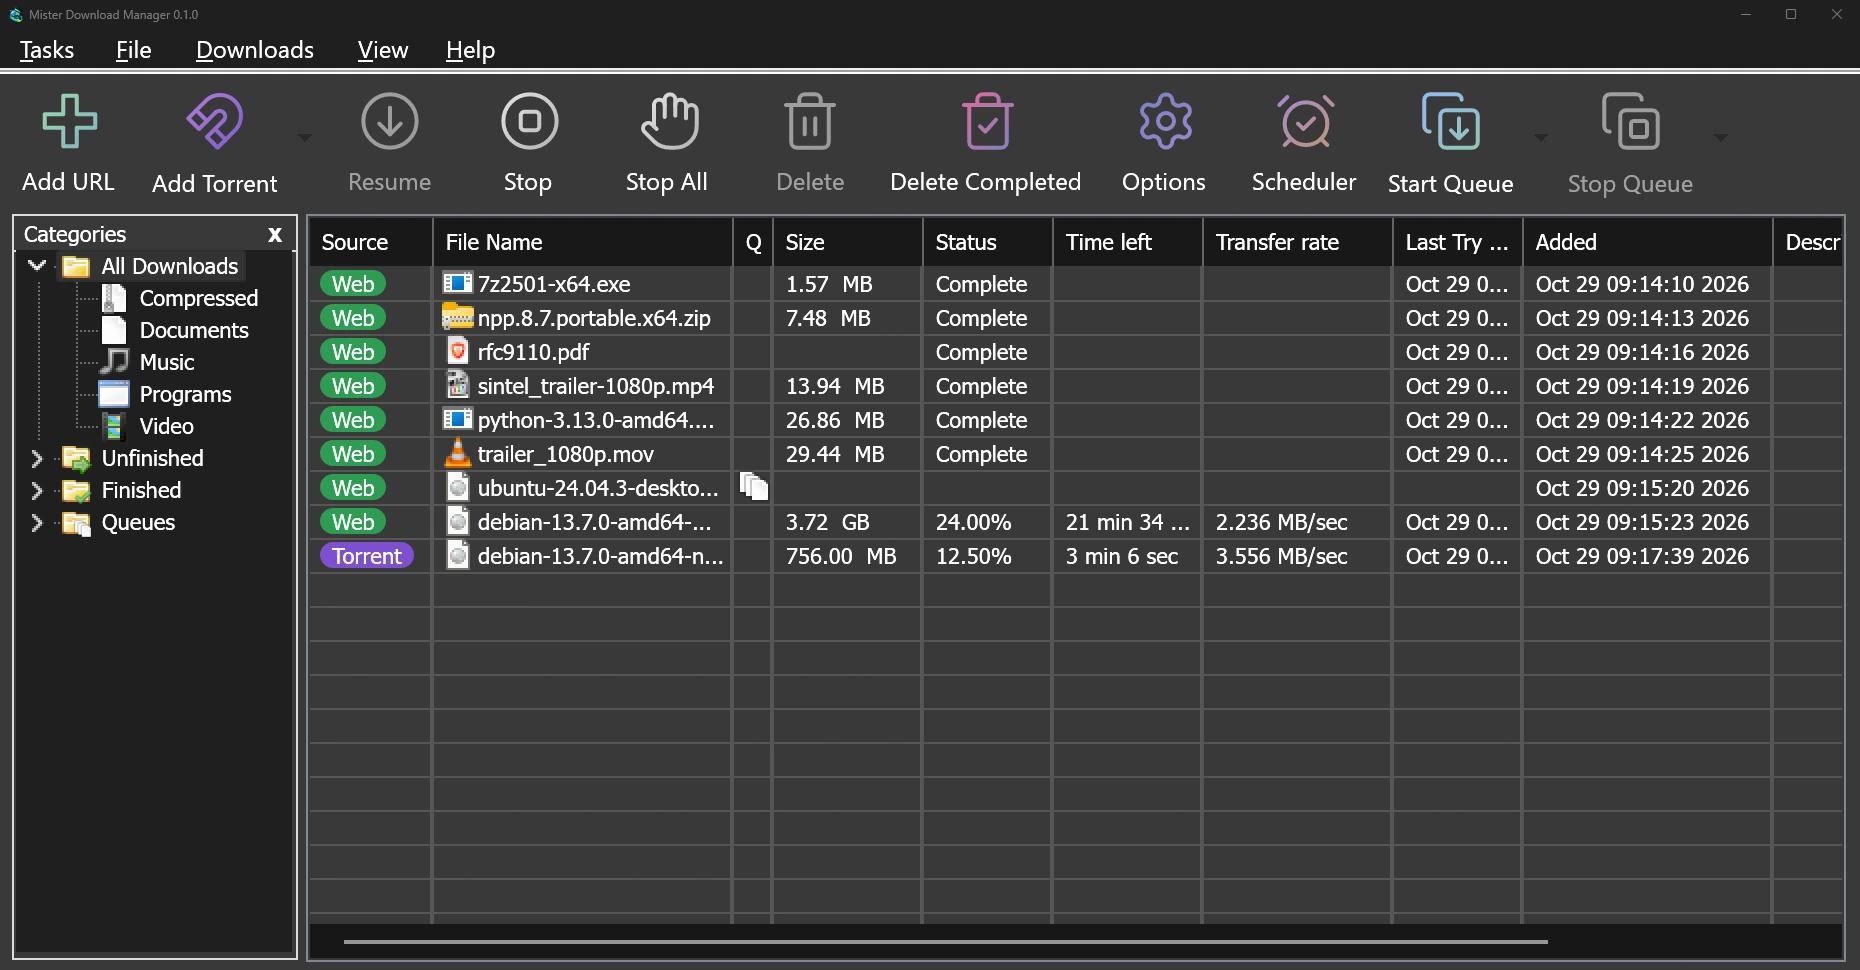1860x970 pixels.
Task: Select the Video category
Action: point(167,426)
